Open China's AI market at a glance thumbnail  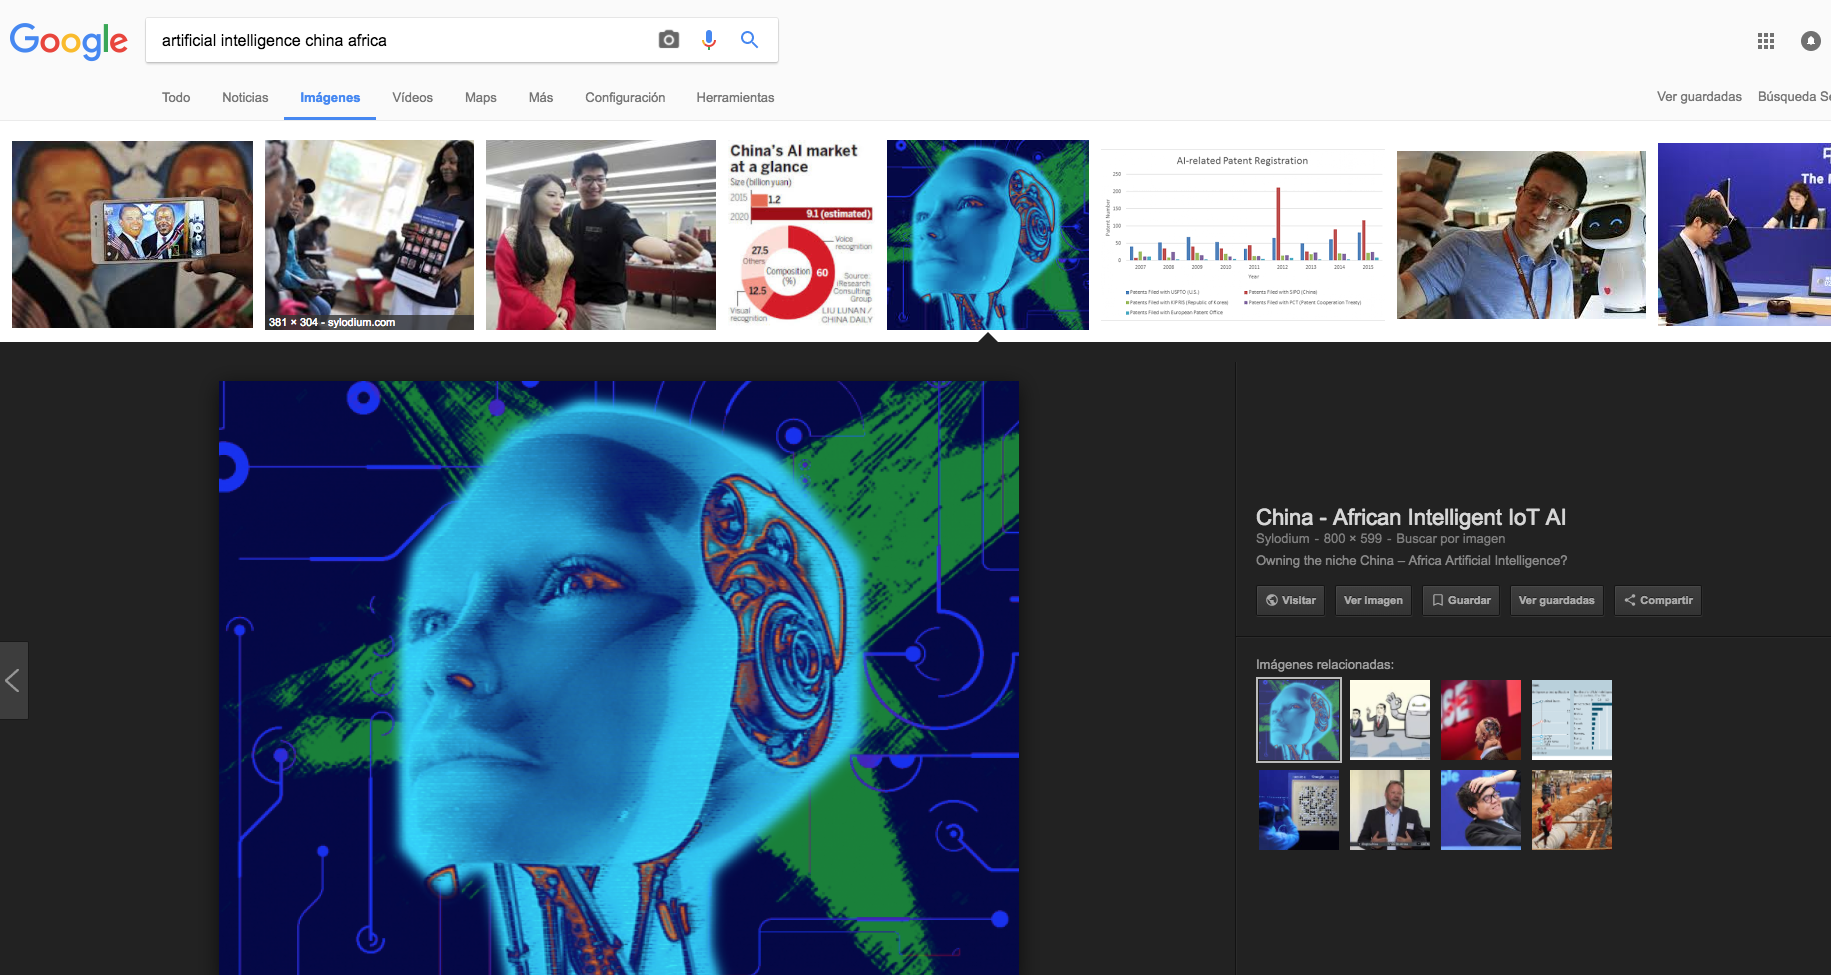click(801, 235)
